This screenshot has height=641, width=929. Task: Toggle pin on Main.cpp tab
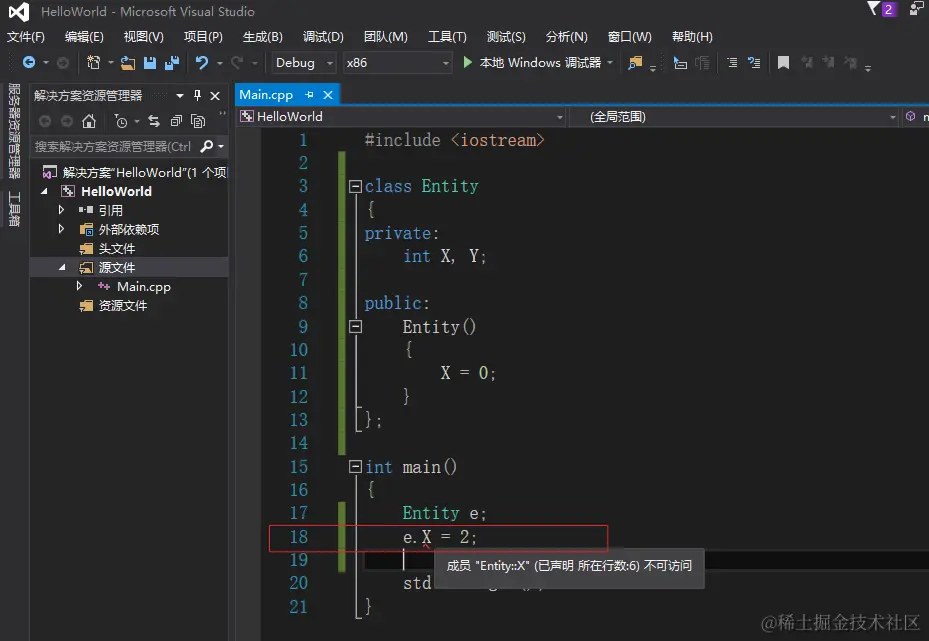click(x=310, y=94)
